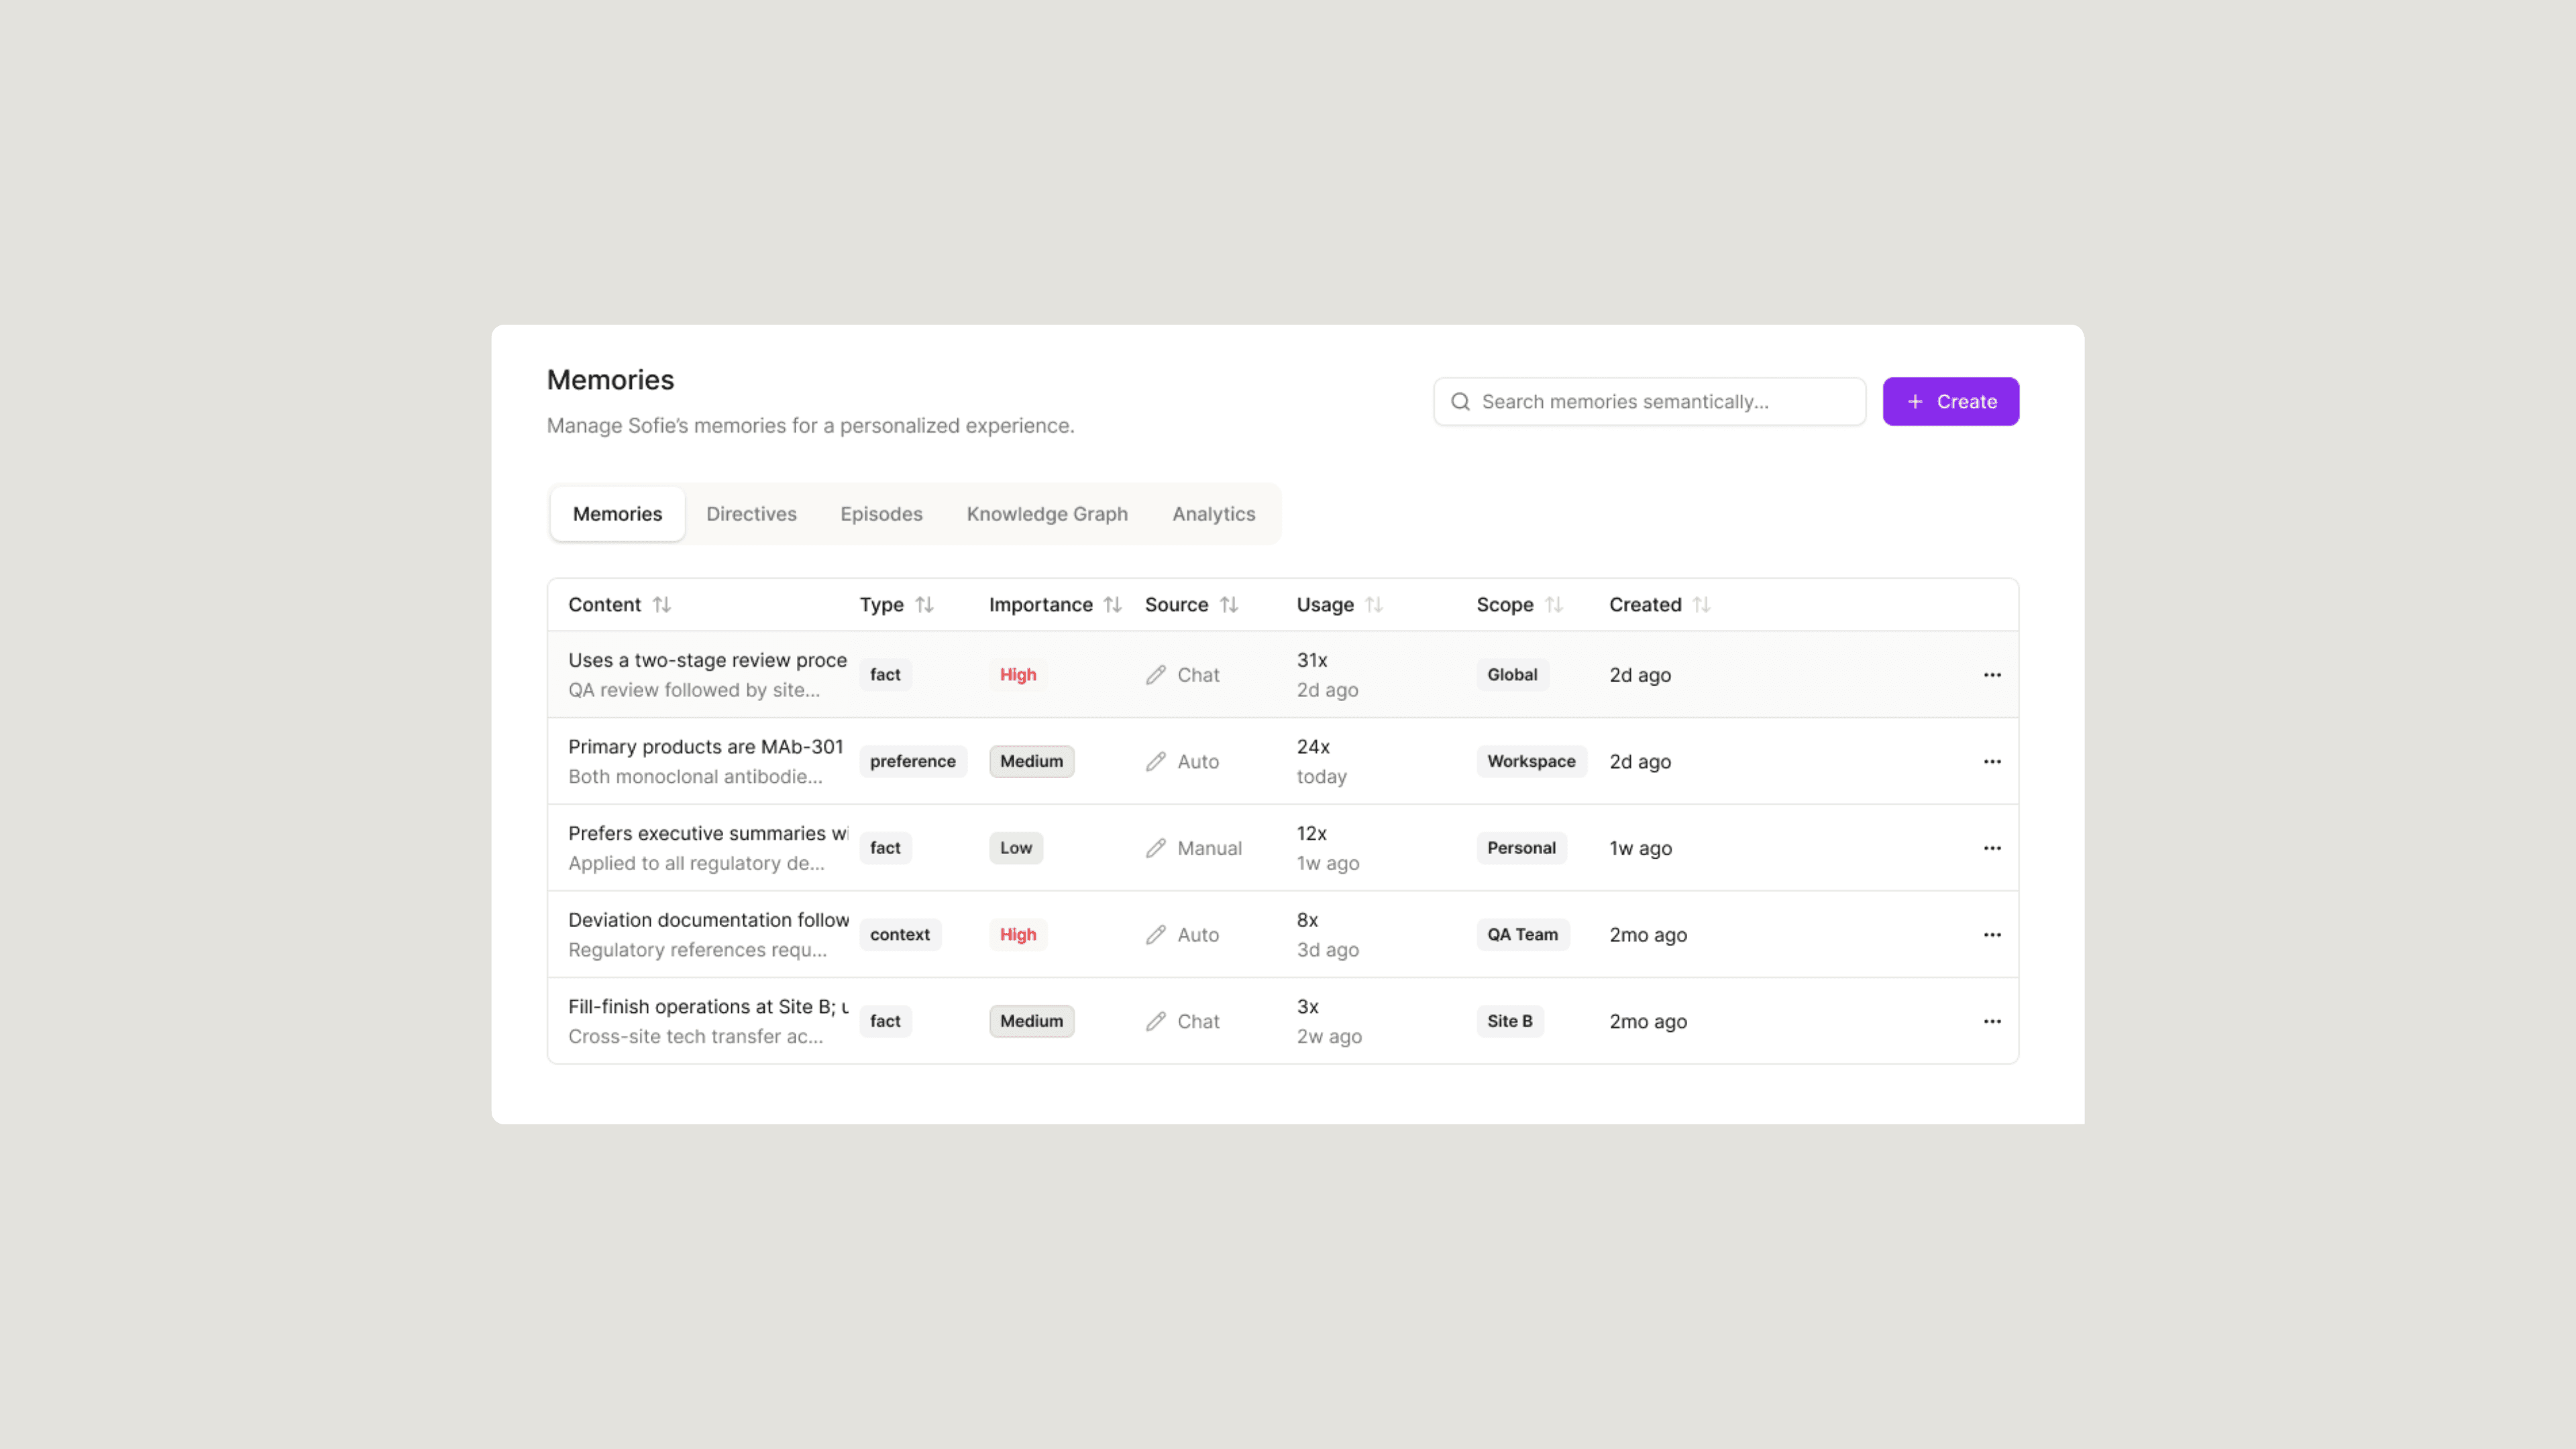Toggle Source column sort order
This screenshot has height=1449, width=2576.
[1229, 605]
